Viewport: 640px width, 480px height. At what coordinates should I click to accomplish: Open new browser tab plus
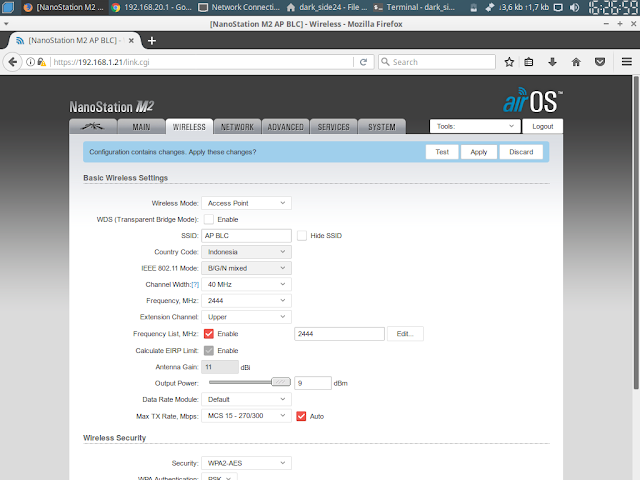(152, 40)
